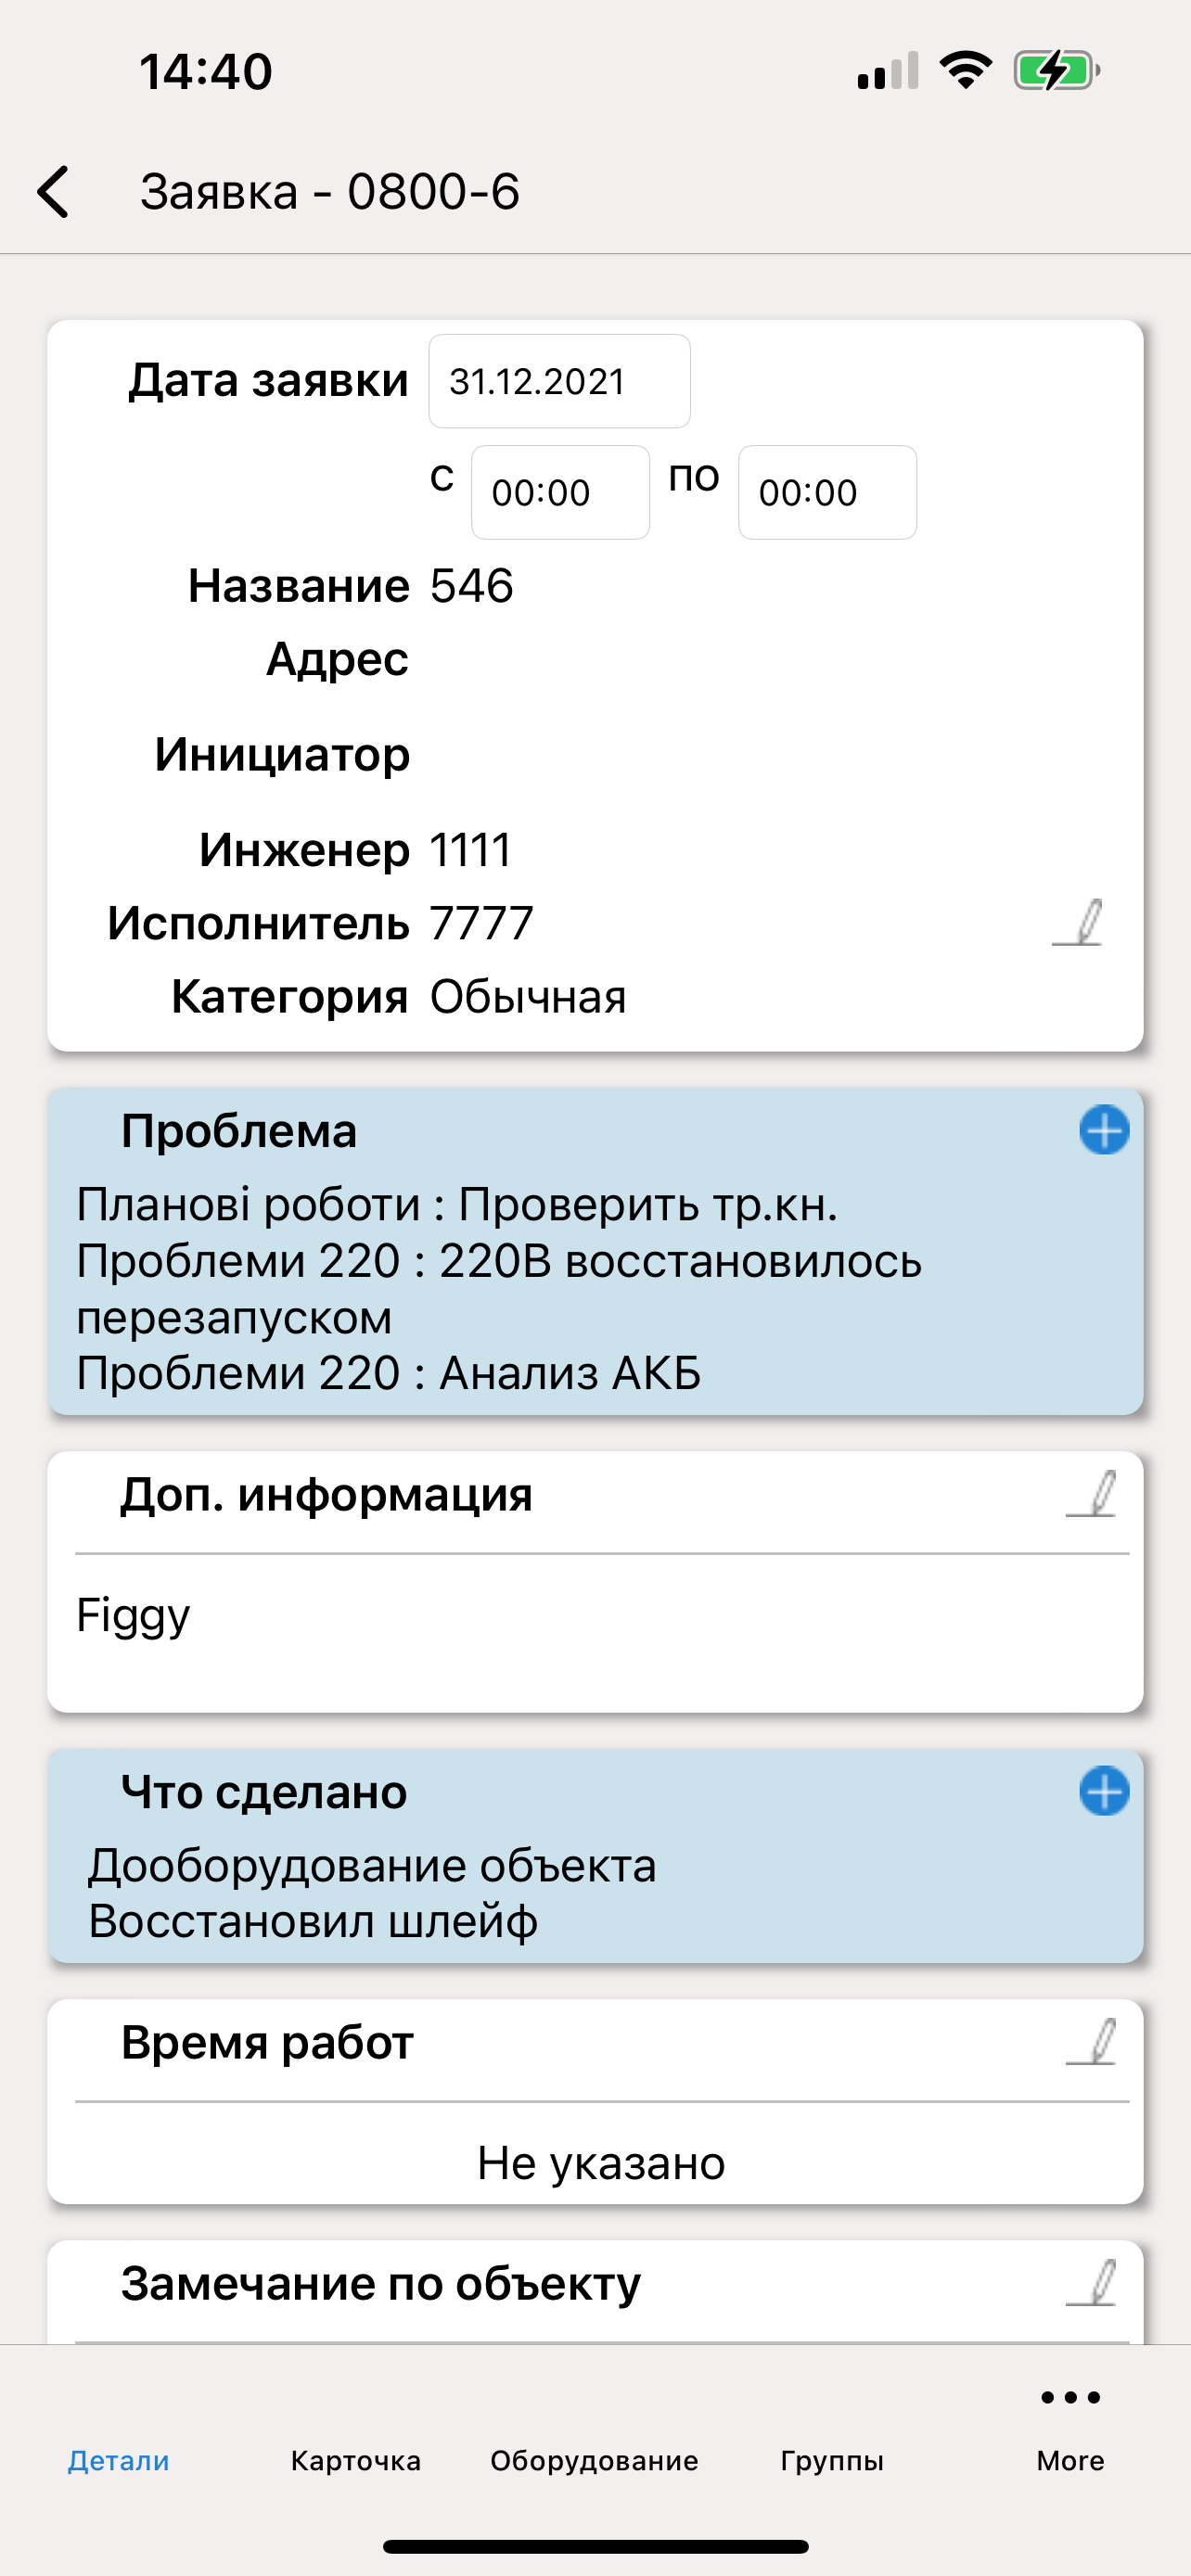Image resolution: width=1191 pixels, height=2576 pixels.
Task: Set the end time field after по
Action: click(x=827, y=492)
